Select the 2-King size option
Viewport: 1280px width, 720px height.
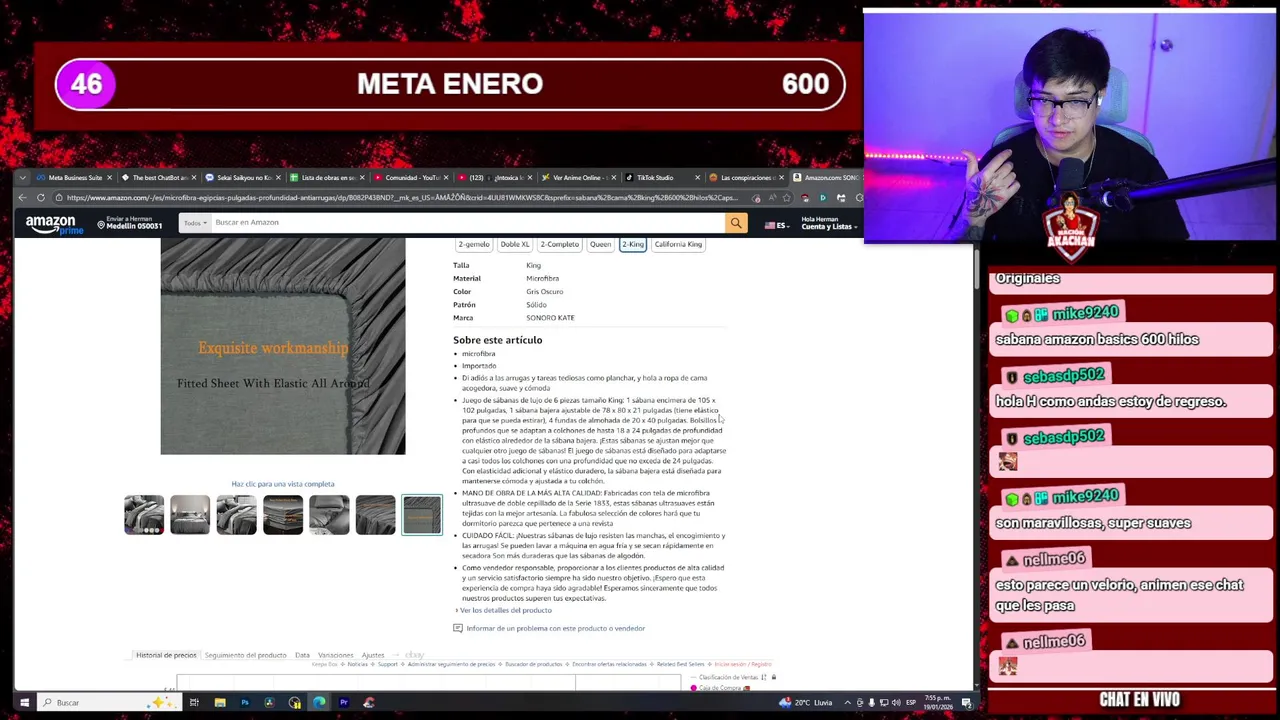pyautogui.click(x=633, y=245)
